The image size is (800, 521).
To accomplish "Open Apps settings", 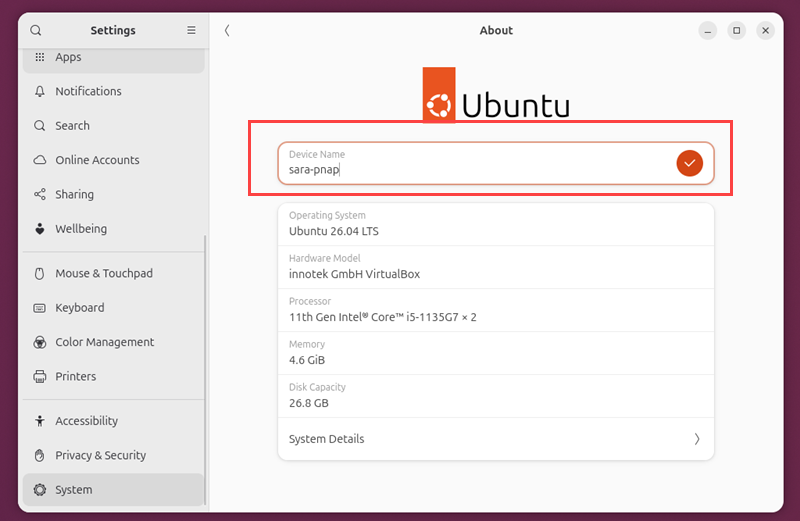I will 113,58.
